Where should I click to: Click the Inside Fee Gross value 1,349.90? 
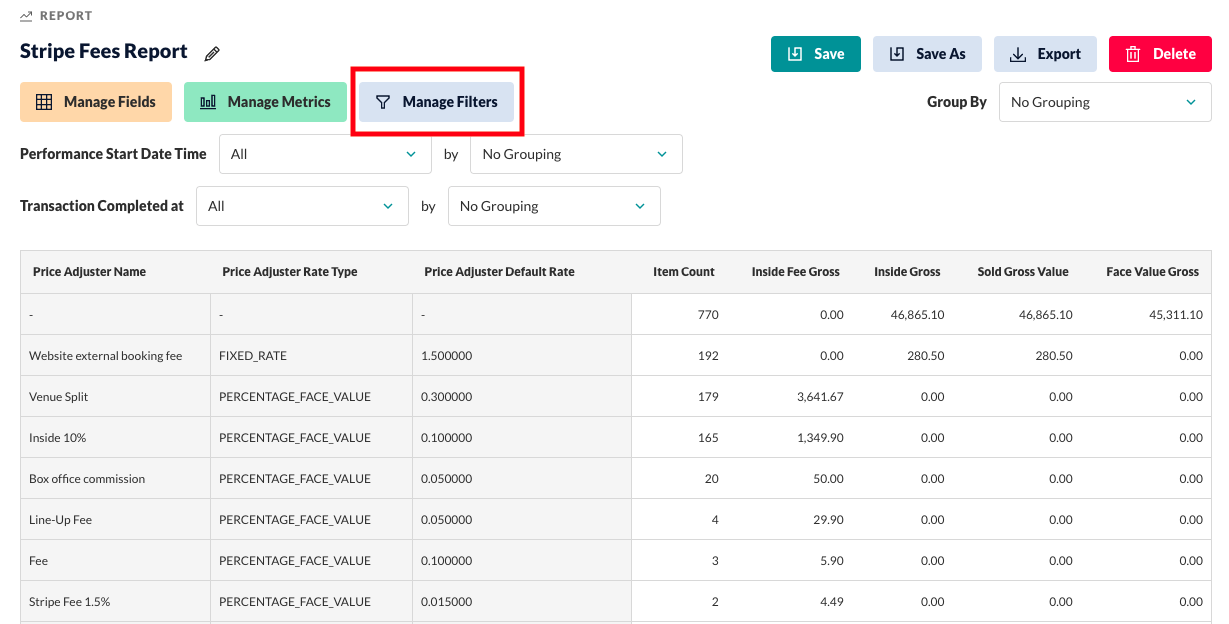pos(820,438)
